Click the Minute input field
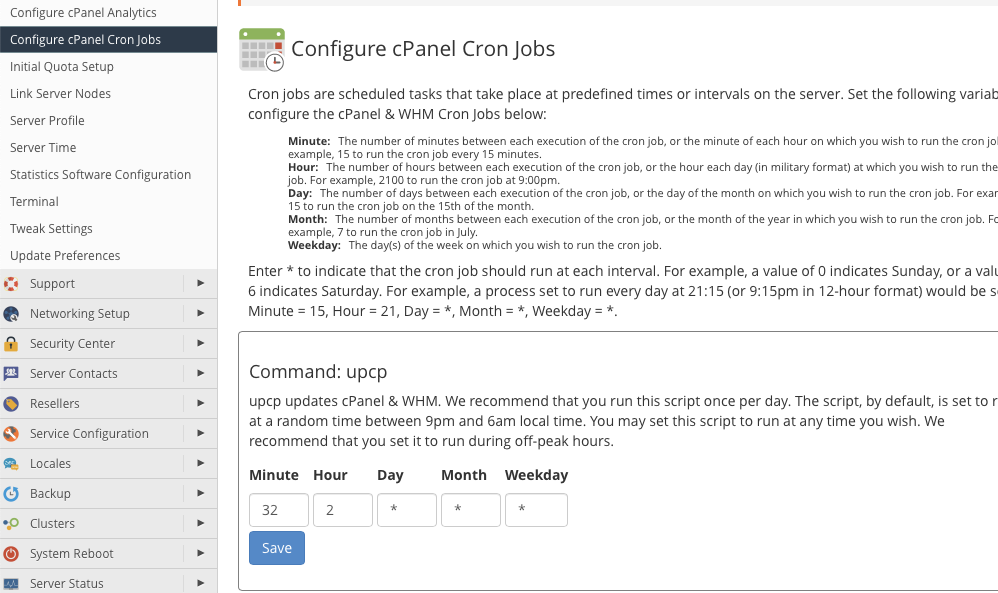The width and height of the screenshot is (998, 593). [x=279, y=510]
